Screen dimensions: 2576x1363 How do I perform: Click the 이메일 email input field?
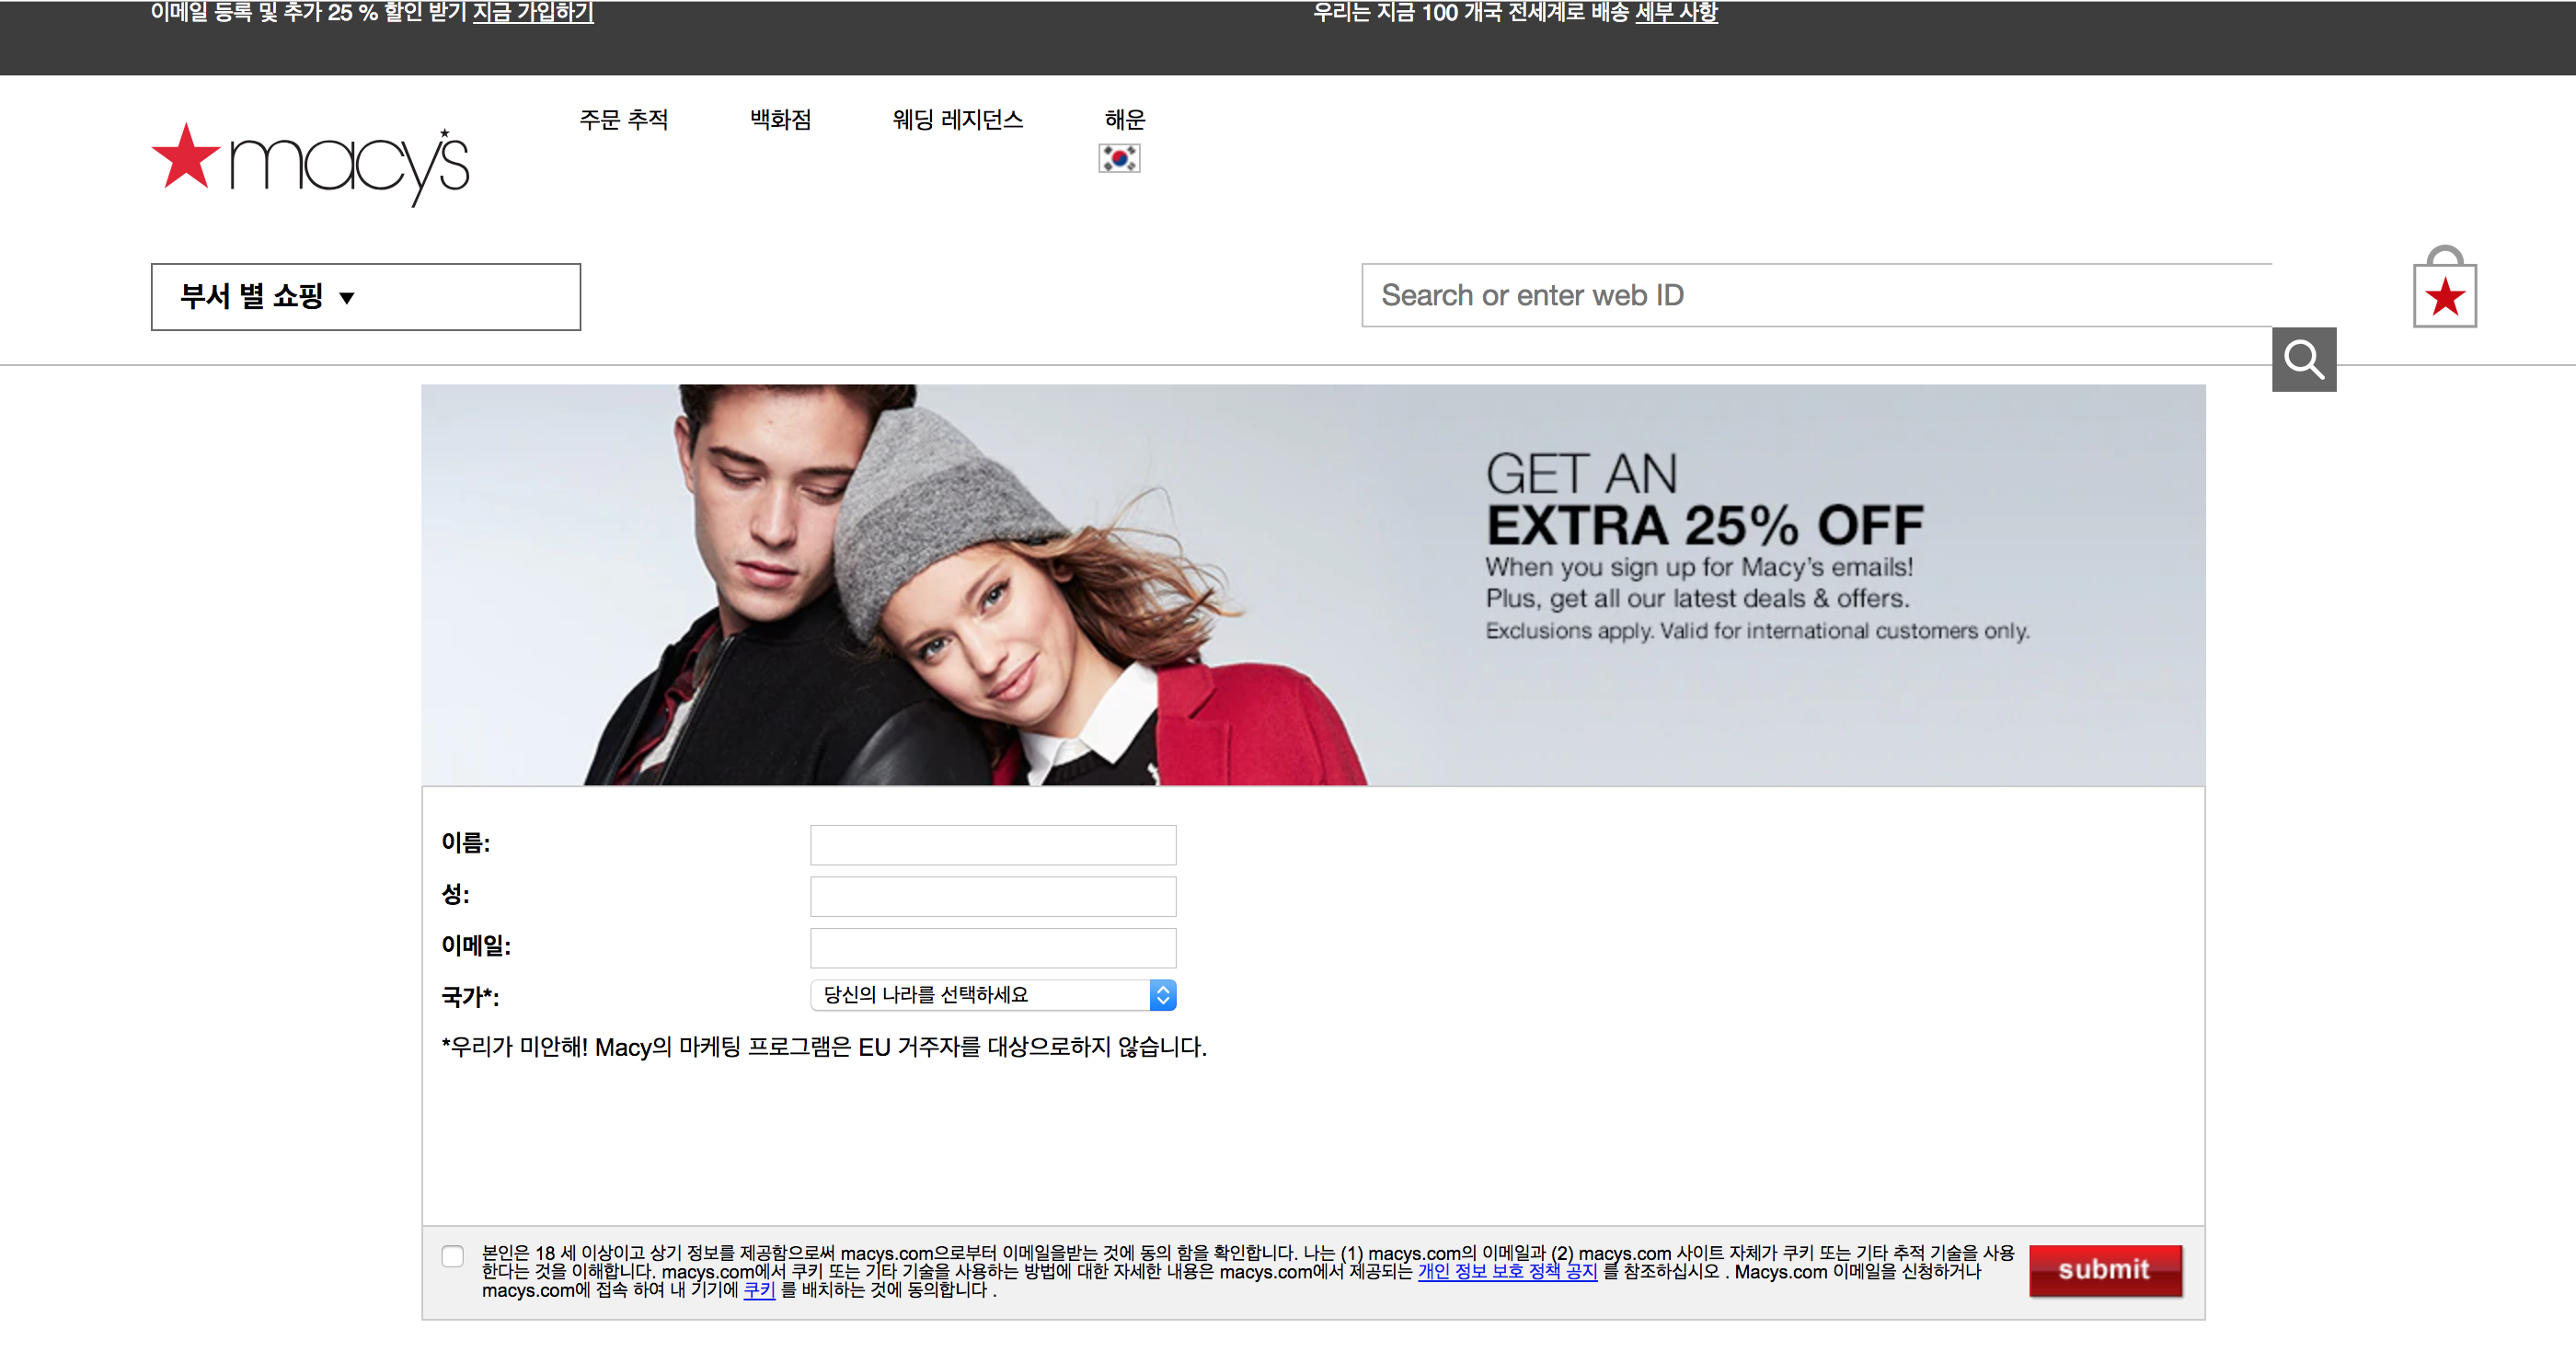(992, 947)
